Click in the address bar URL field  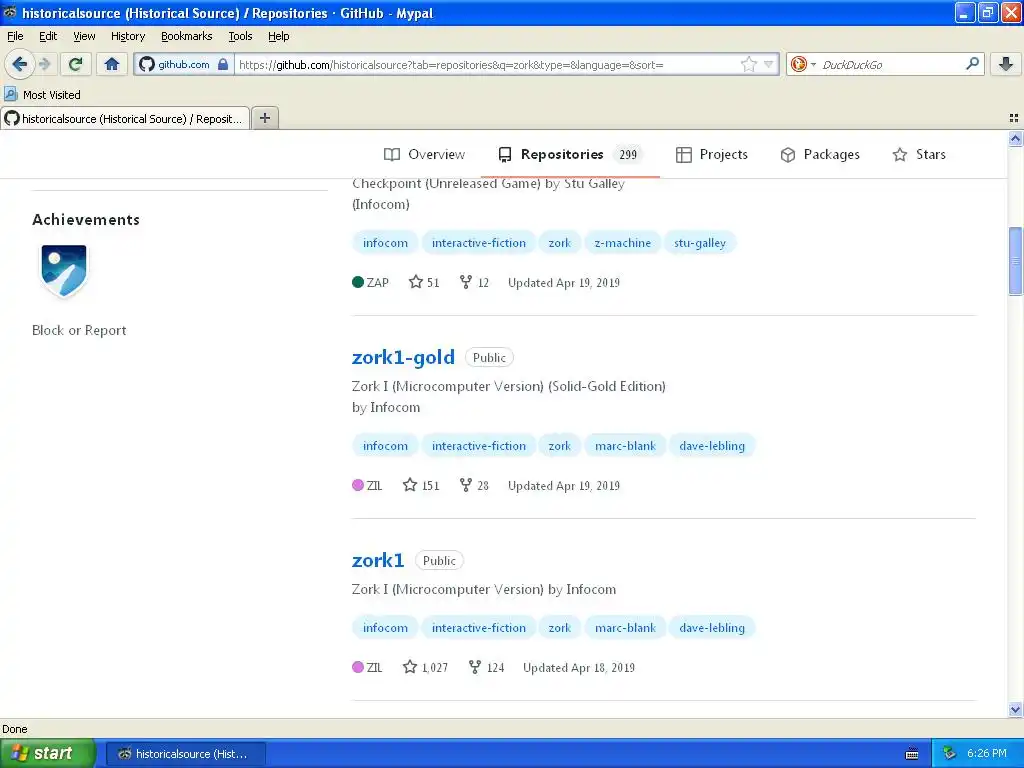click(487, 64)
